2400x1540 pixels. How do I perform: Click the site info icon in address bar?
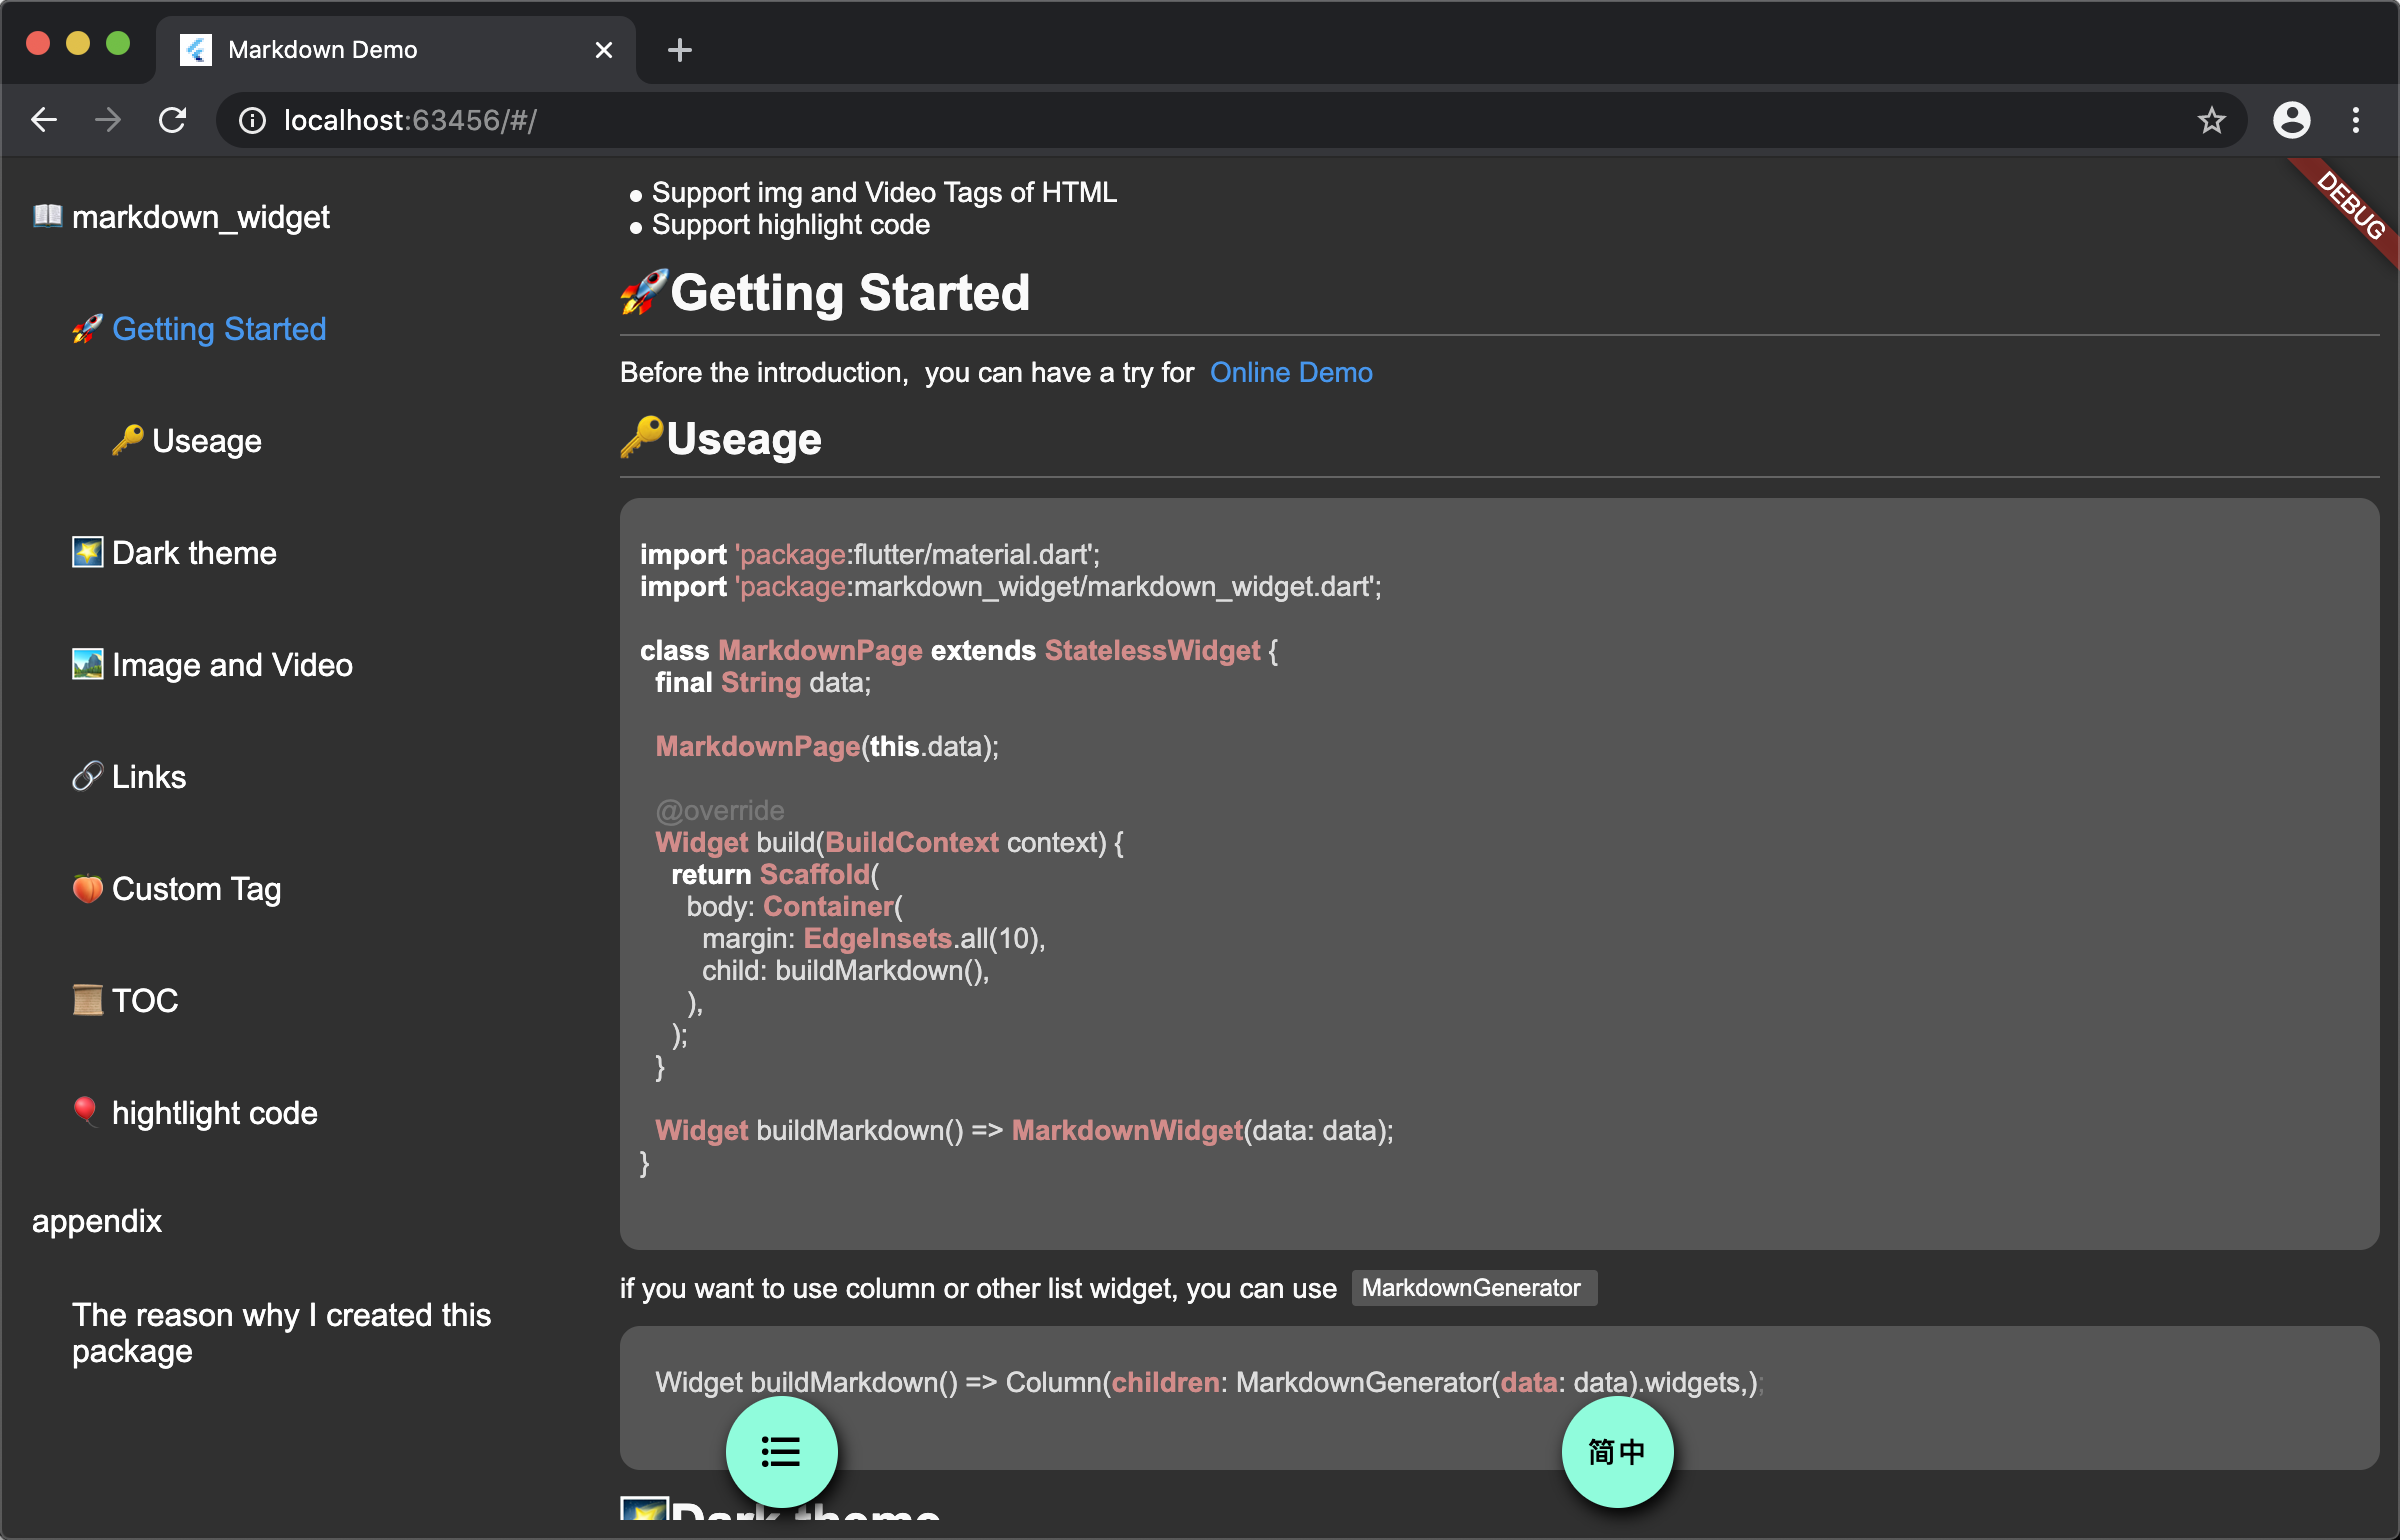pyautogui.click(x=252, y=120)
